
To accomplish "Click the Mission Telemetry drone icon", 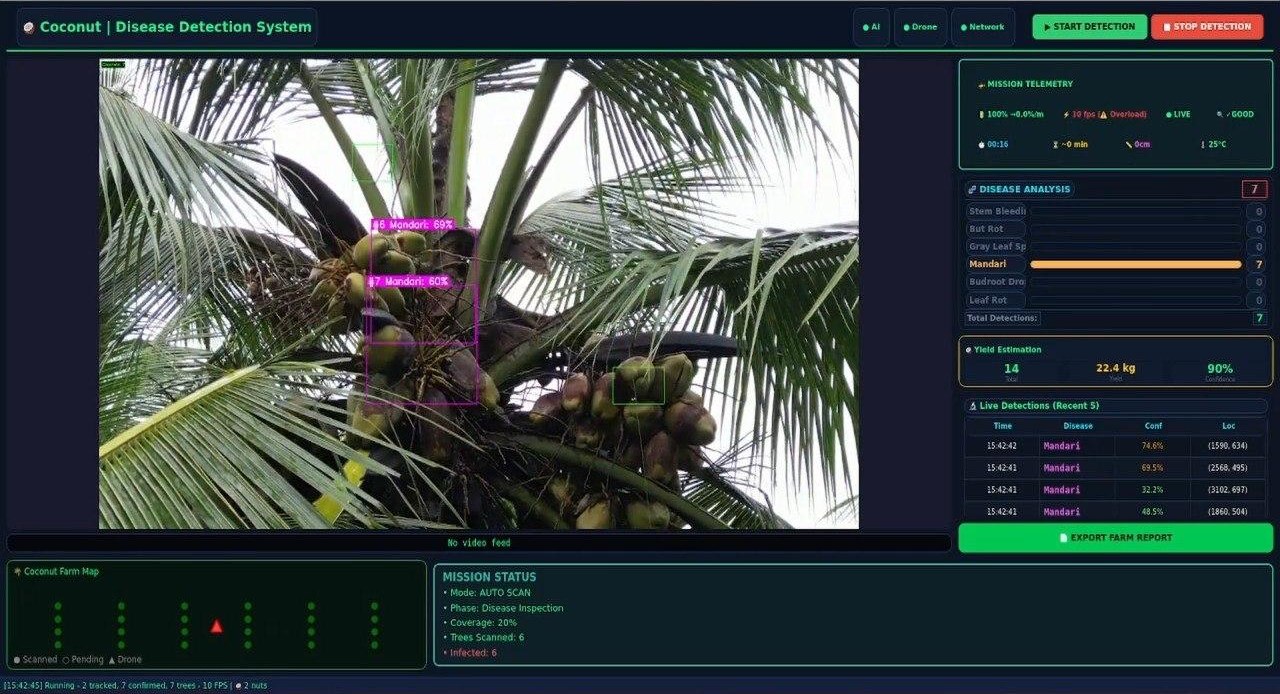I will pyautogui.click(x=981, y=85).
